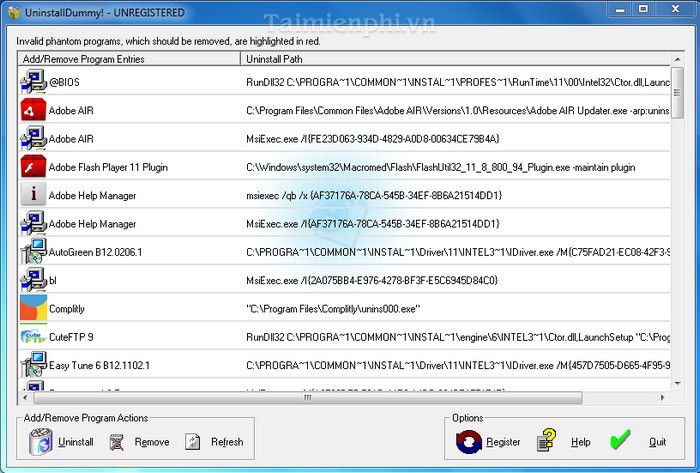Click the installer icon for Adobe Help Manager MsiExec row
Image resolution: width=700 pixels, height=473 pixels.
click(x=33, y=223)
